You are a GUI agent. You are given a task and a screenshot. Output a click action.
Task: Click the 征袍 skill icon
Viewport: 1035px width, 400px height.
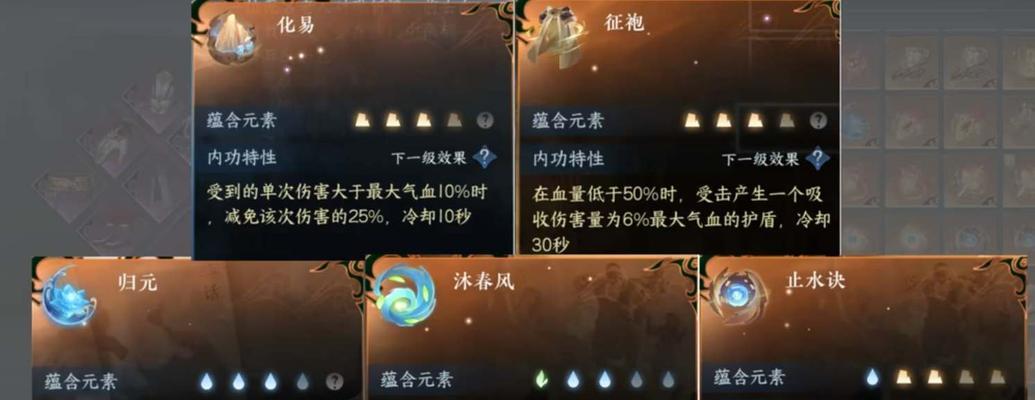[557, 38]
